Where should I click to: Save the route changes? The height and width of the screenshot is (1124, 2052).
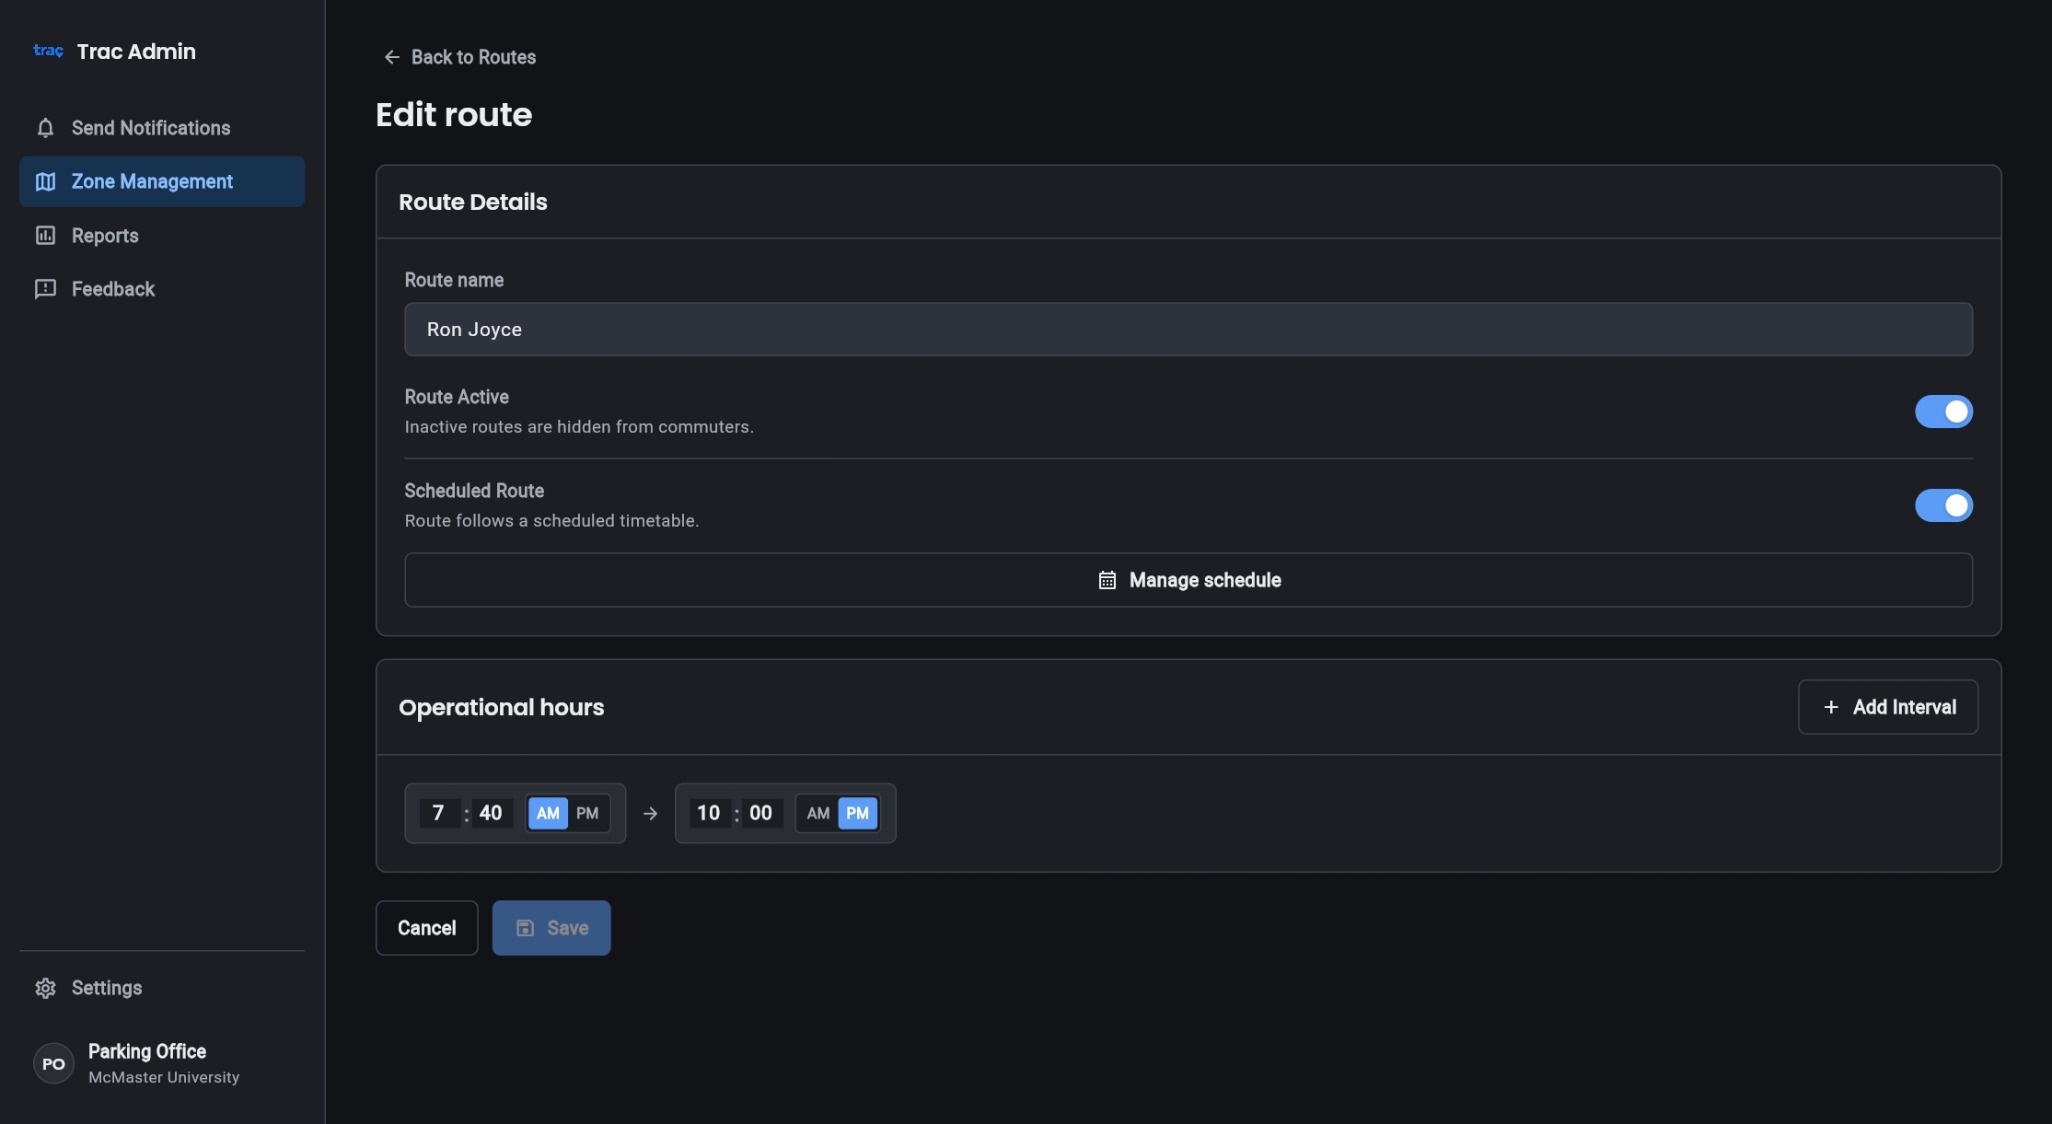click(551, 928)
